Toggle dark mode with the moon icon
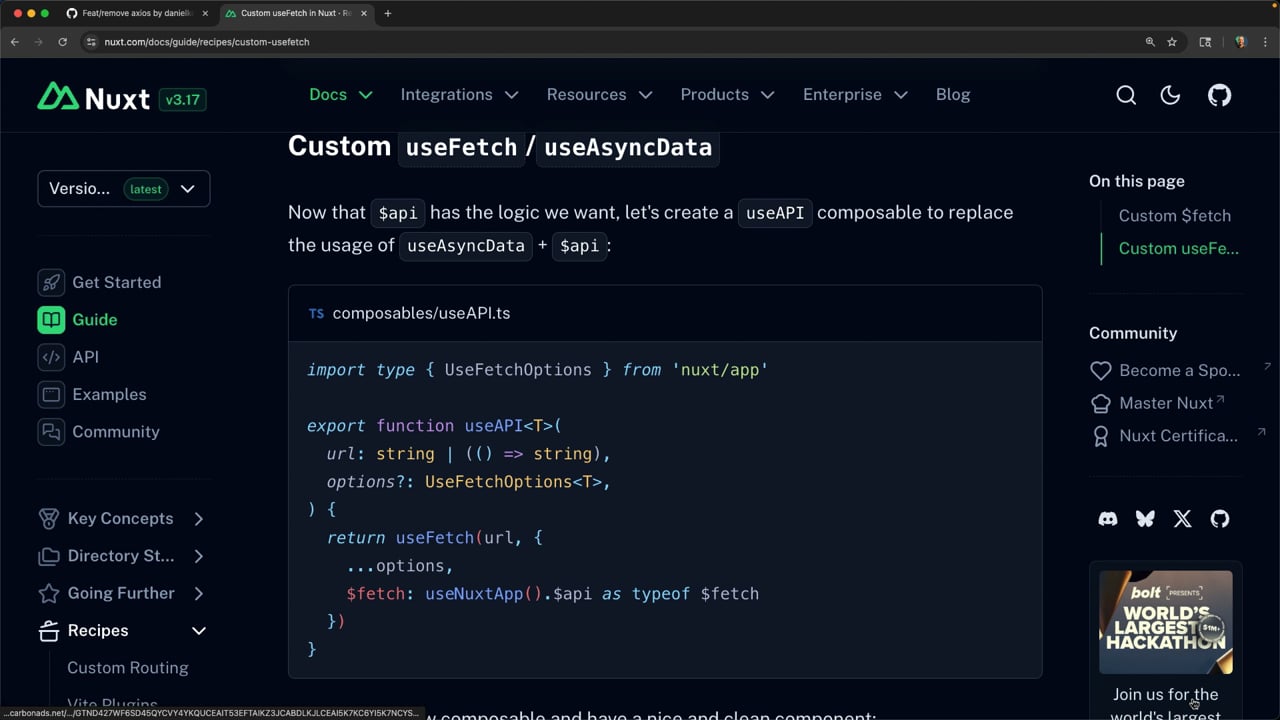Image resolution: width=1280 pixels, height=720 pixels. [1170, 95]
